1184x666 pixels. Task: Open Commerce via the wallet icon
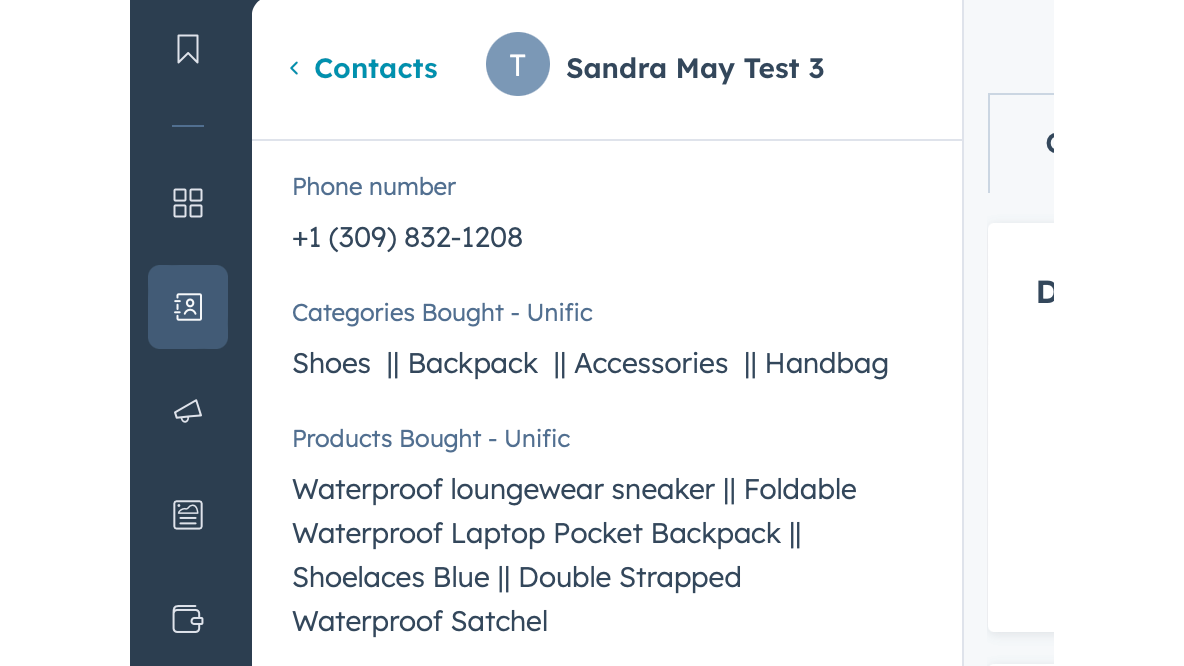(187, 619)
